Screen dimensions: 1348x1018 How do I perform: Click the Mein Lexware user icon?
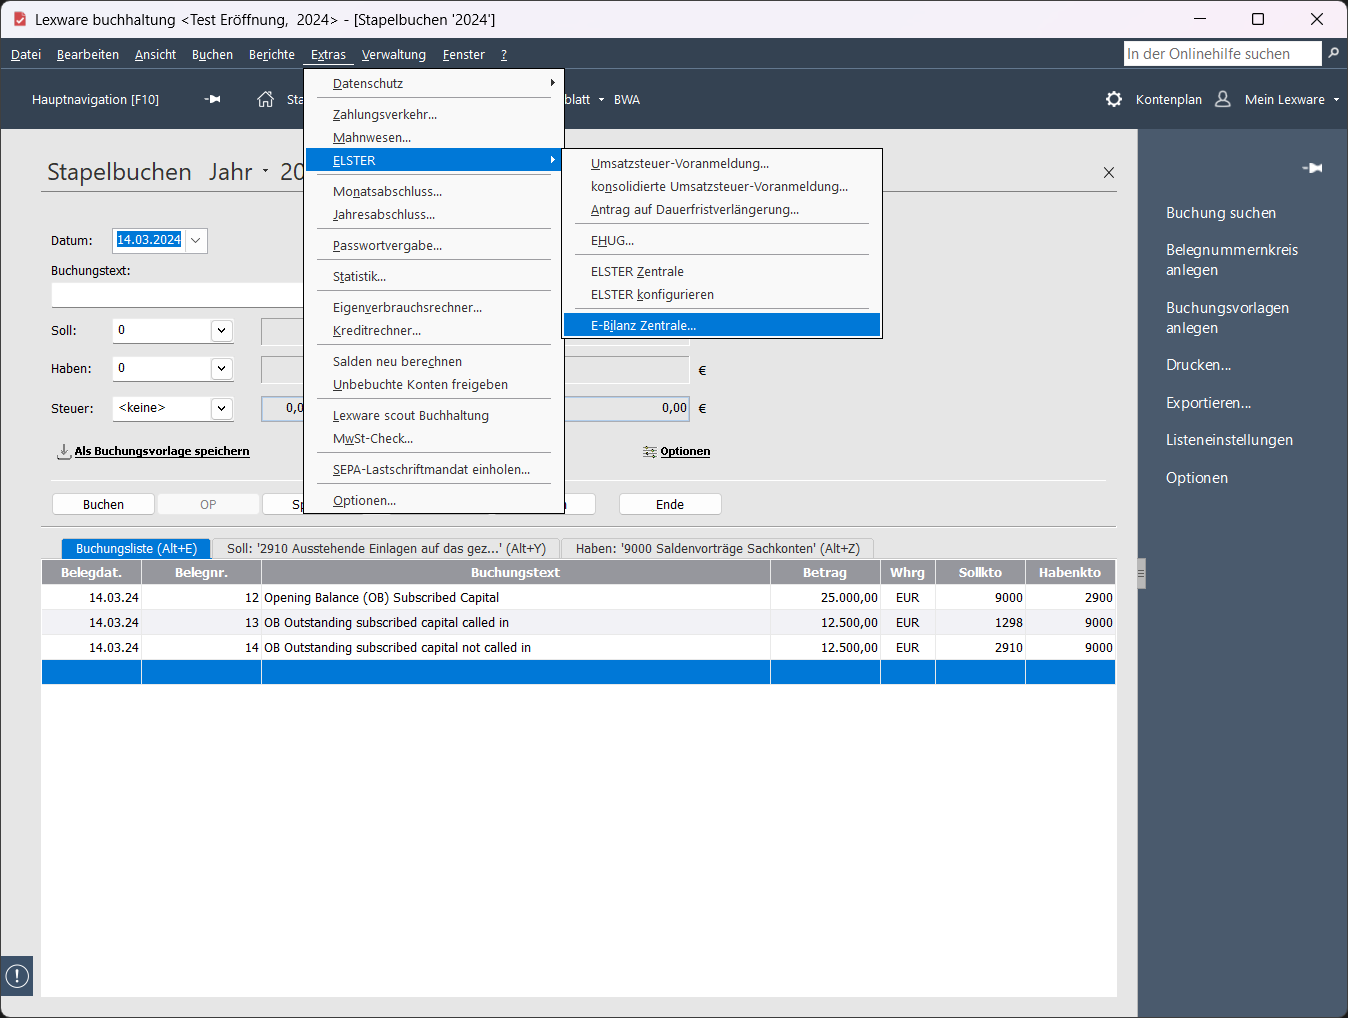[x=1222, y=99]
